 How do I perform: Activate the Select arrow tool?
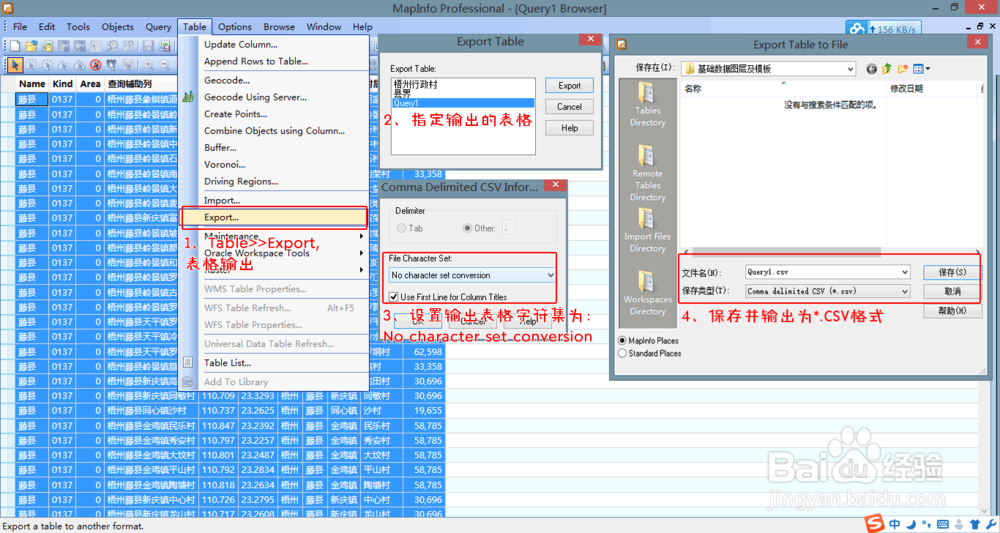tap(14, 65)
